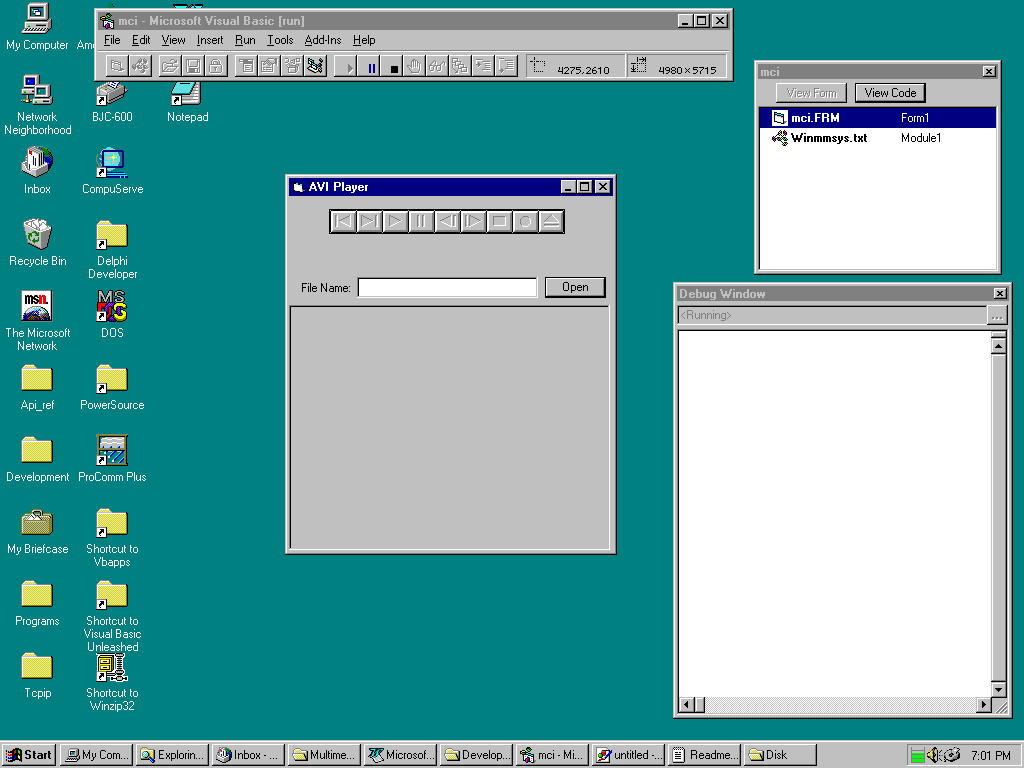
Task: Select mci.FRM in the project window
Action: coord(815,118)
